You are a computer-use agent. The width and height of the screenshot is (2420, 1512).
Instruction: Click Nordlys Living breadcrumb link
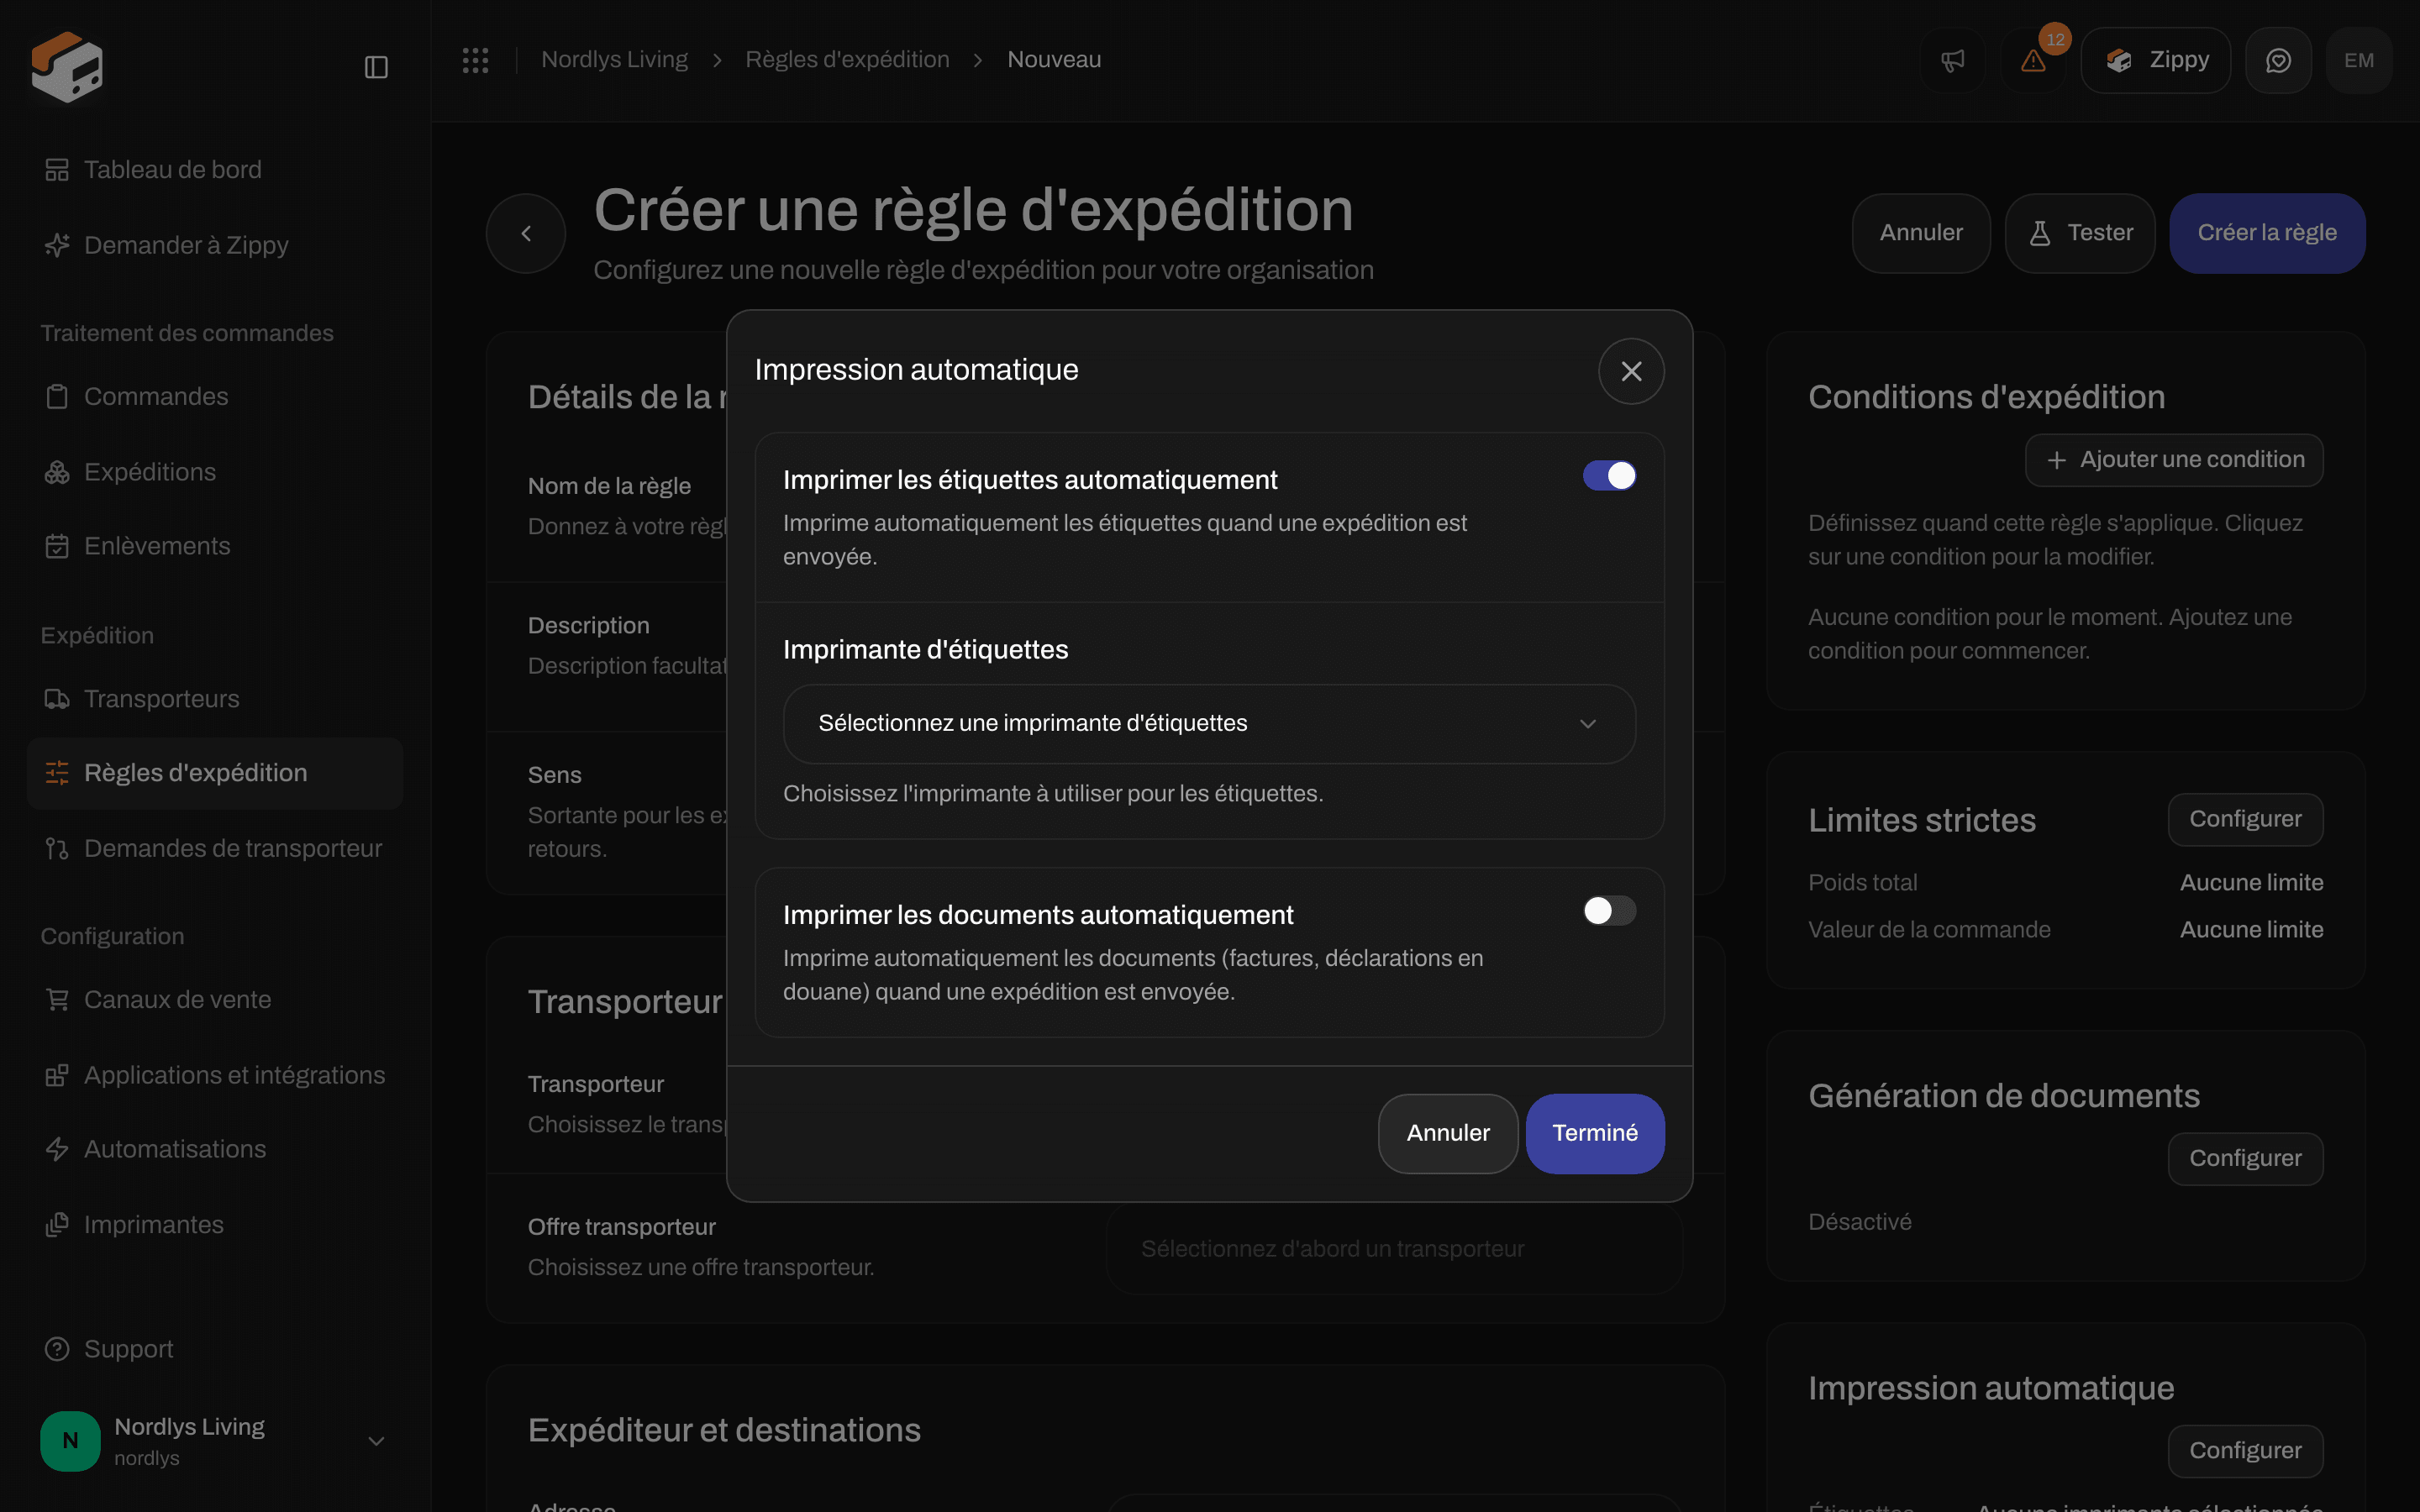pos(615,60)
